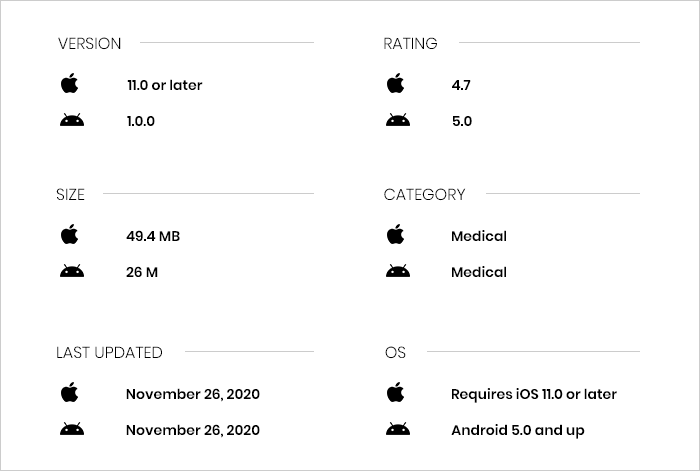Click the Apple icon under Last Updated

tap(69, 393)
